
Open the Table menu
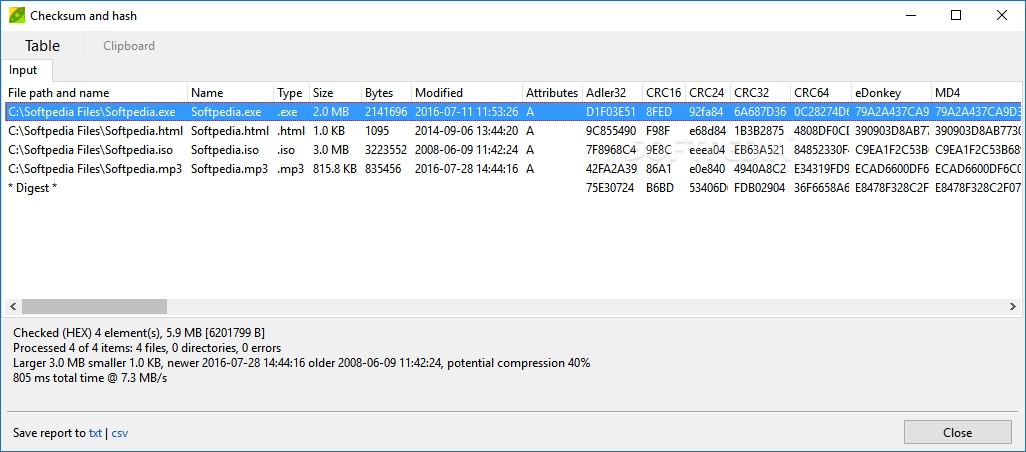pos(43,46)
